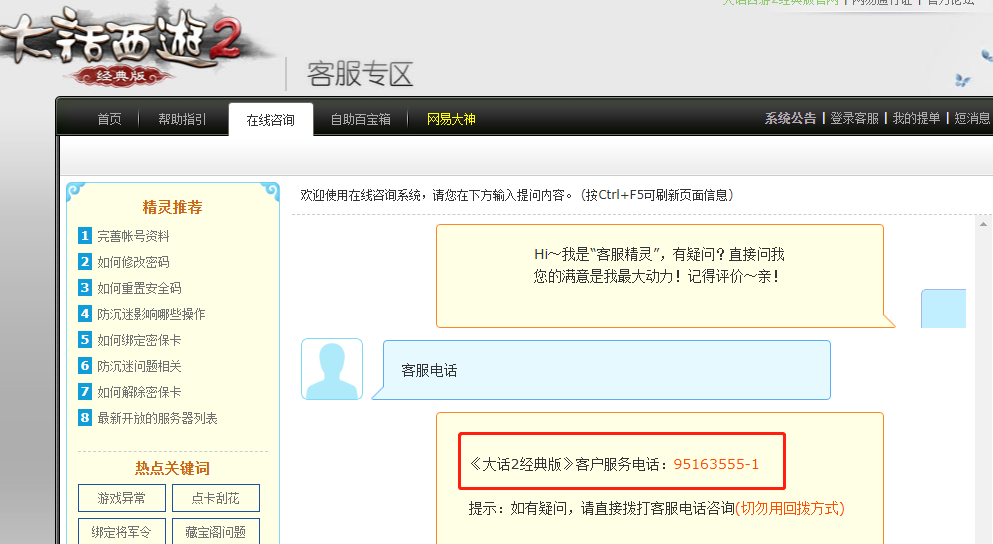Click the 大话西游2 经典版 logo

click(x=123, y=46)
